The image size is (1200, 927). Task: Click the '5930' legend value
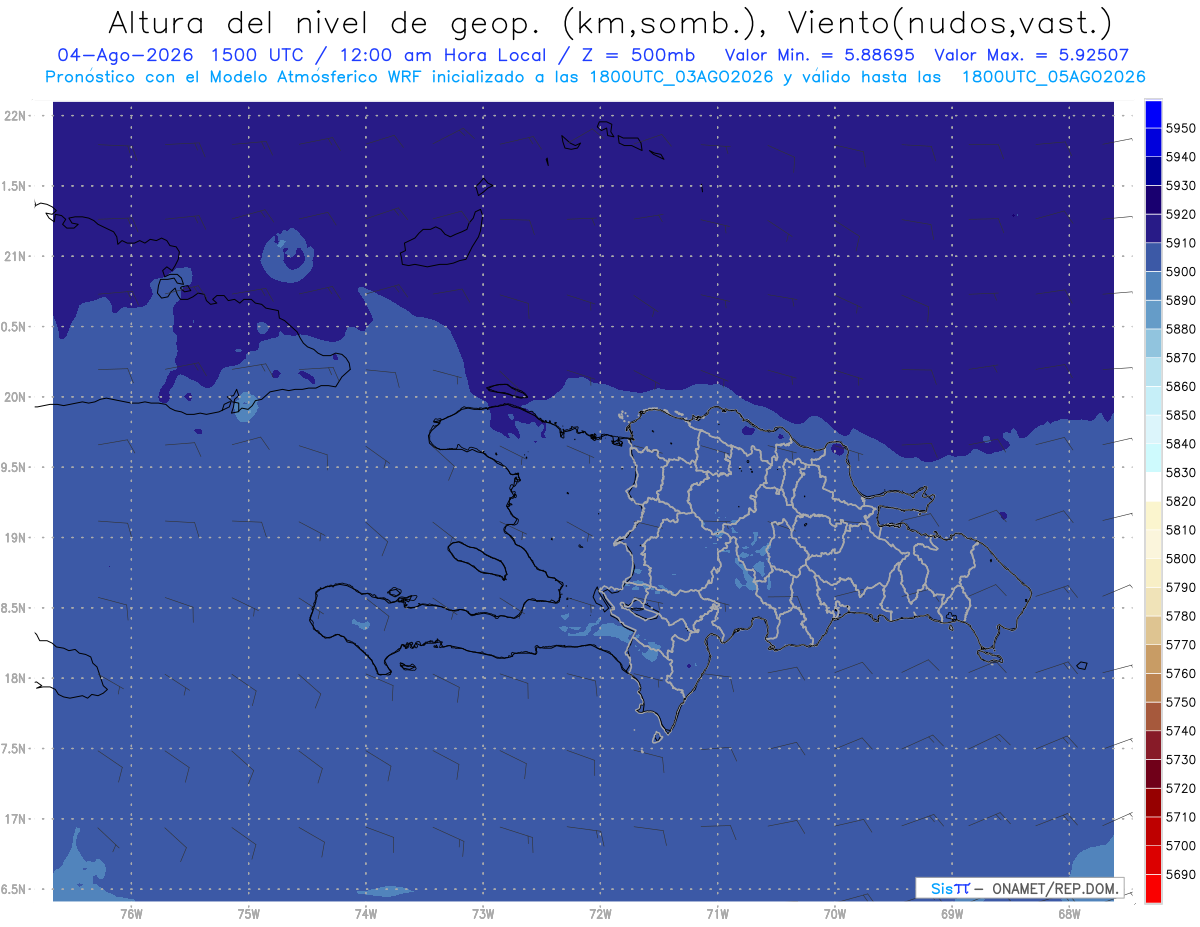pos(1181,186)
